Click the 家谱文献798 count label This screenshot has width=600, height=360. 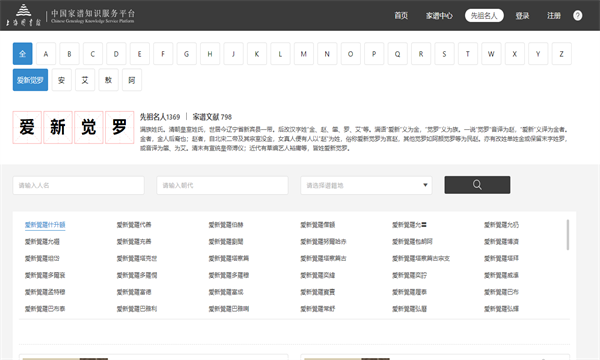[x=212, y=117]
